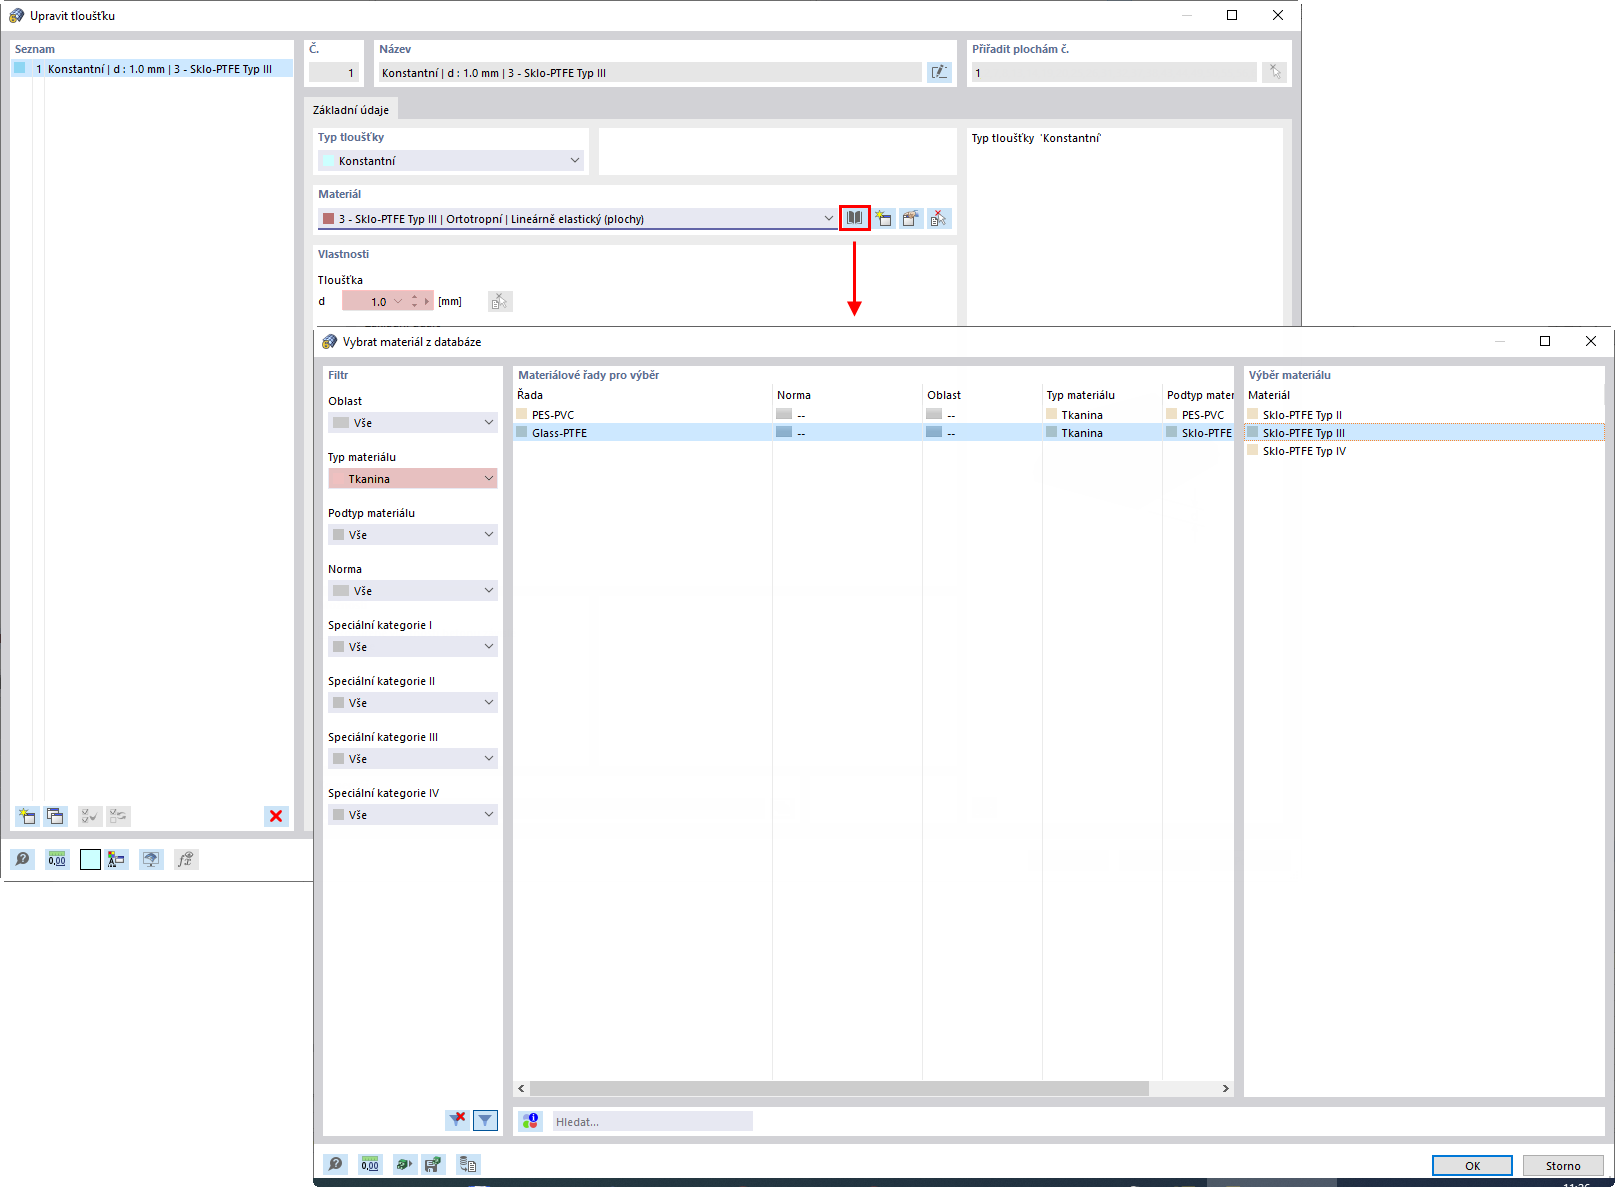
Task: Click the thickness d parameter icon
Action: [x=500, y=301]
